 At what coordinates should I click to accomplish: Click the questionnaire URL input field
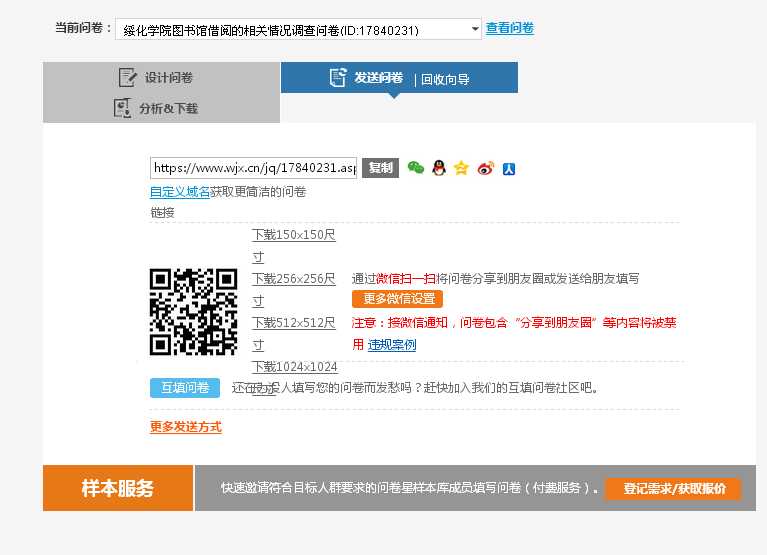pos(253,168)
